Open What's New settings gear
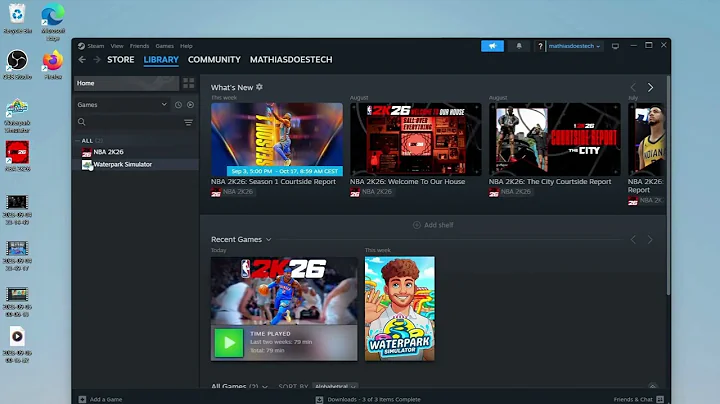The width and height of the screenshot is (720, 404). (259, 87)
